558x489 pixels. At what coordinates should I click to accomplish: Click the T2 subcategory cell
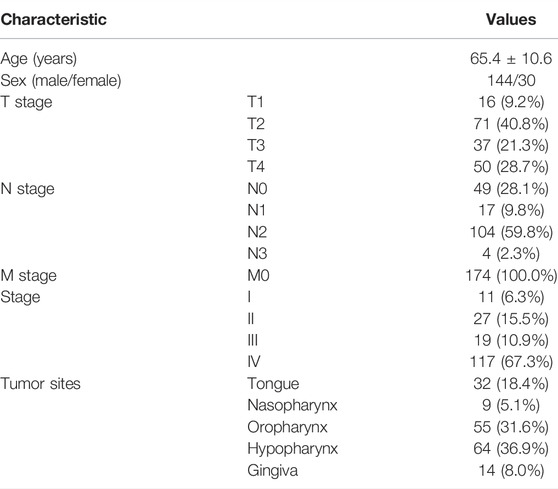256,124
